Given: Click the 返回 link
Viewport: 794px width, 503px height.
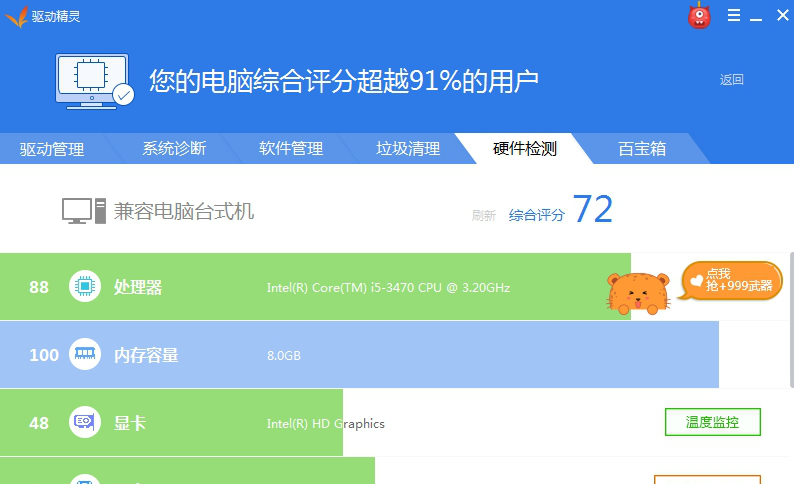Looking at the screenshot, I should tap(732, 80).
